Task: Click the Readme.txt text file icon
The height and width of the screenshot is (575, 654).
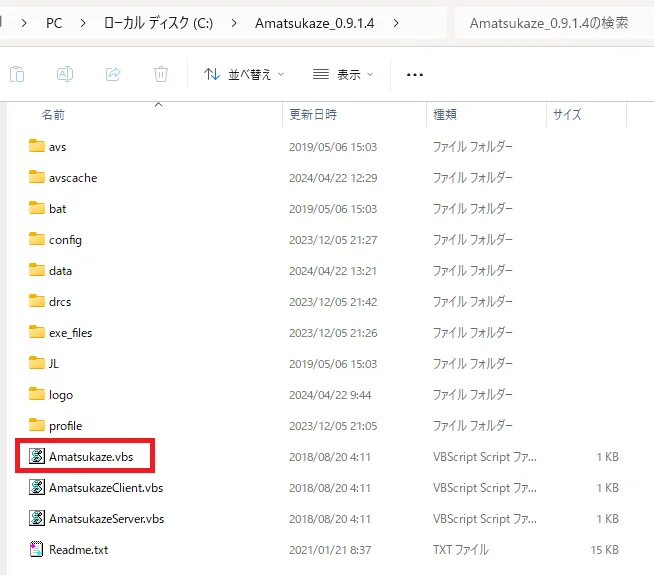Action: coord(37,549)
